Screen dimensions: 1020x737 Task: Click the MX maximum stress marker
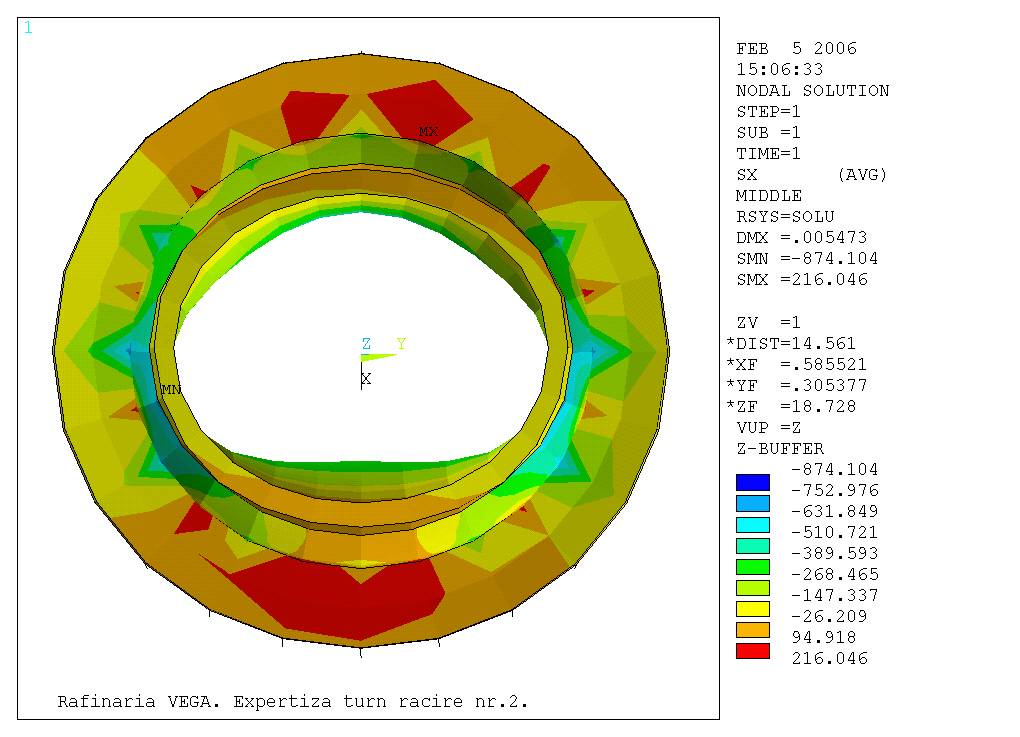click(x=428, y=132)
